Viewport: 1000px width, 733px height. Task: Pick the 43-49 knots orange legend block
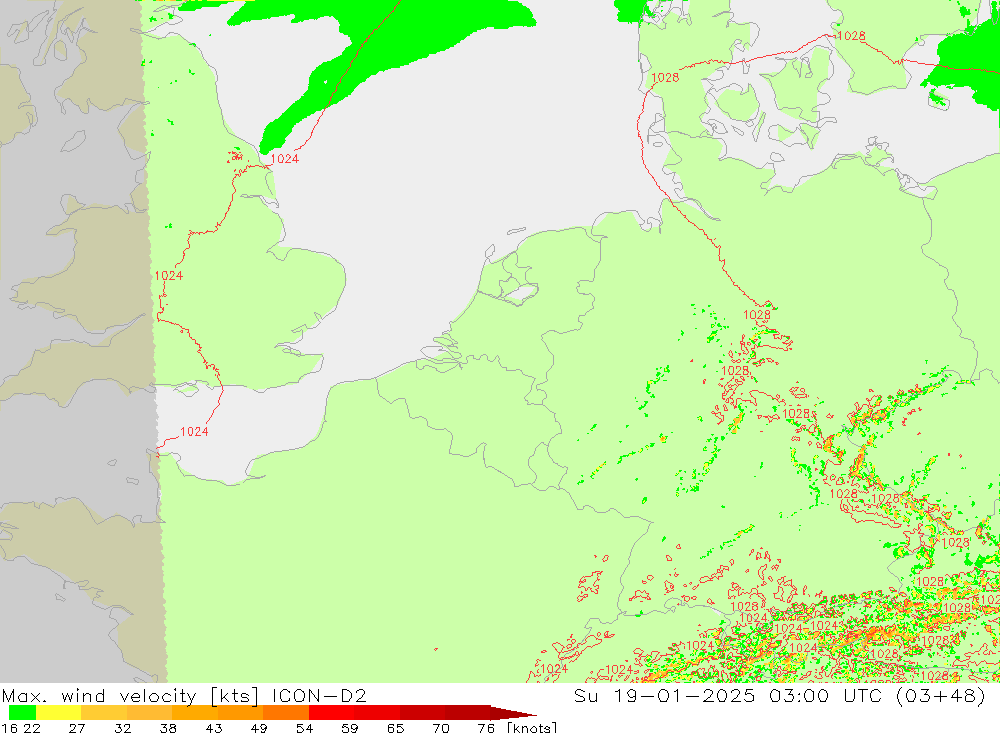[x=240, y=713]
